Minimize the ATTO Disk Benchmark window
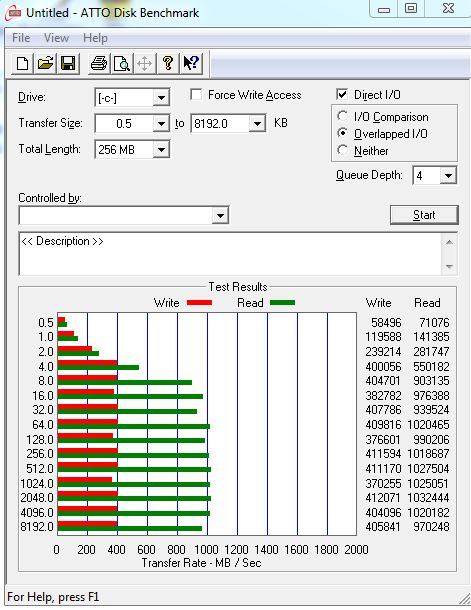Screen dimensions: 471x610 point(384,9)
